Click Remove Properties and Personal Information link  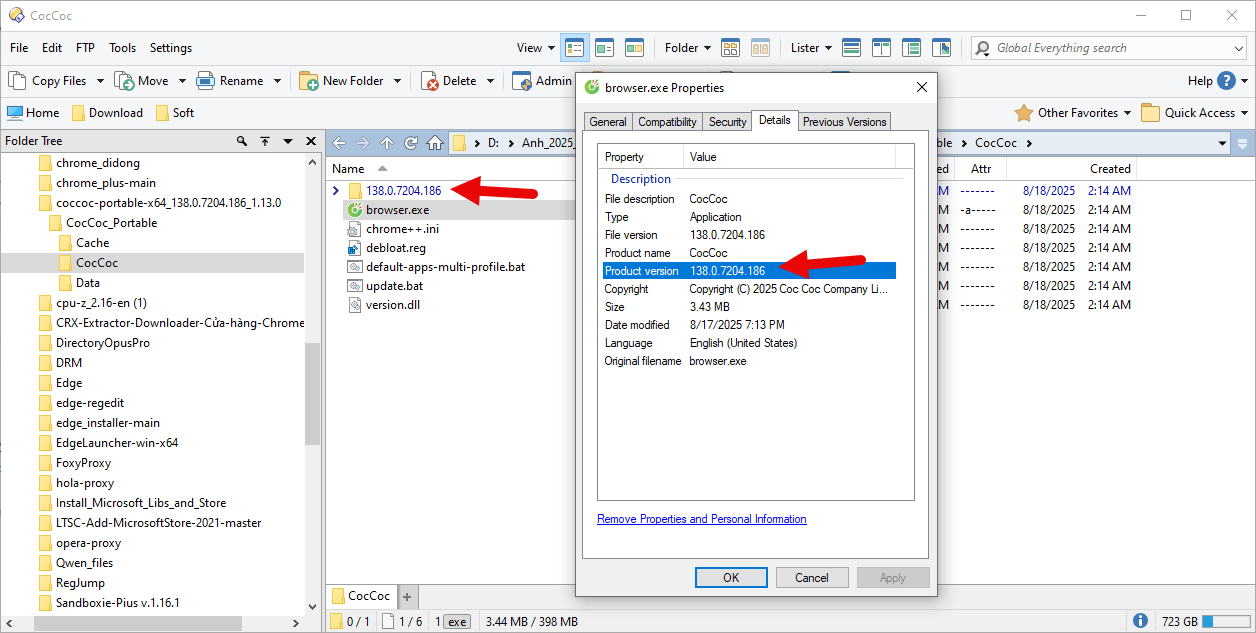(x=702, y=519)
